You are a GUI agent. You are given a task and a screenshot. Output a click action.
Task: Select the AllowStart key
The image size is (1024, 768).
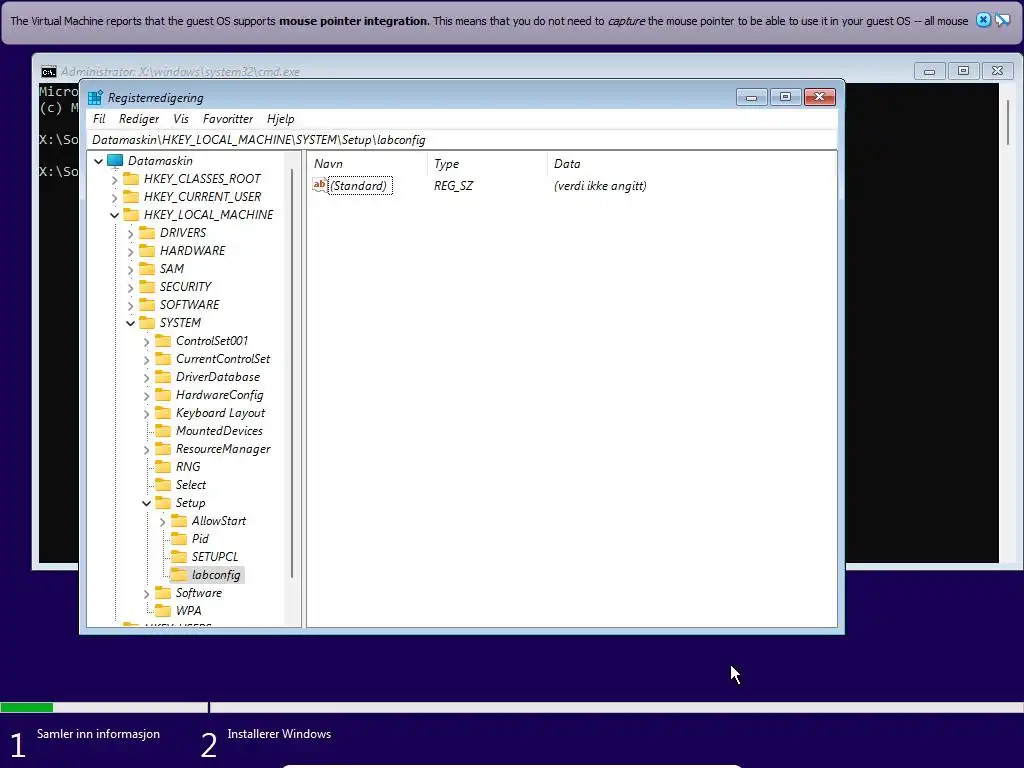tap(219, 521)
